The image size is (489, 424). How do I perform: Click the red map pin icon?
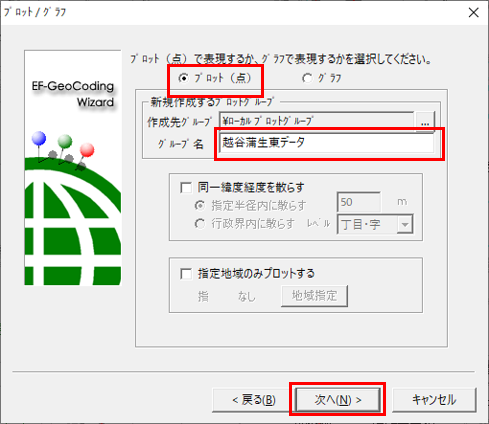(x=87, y=150)
